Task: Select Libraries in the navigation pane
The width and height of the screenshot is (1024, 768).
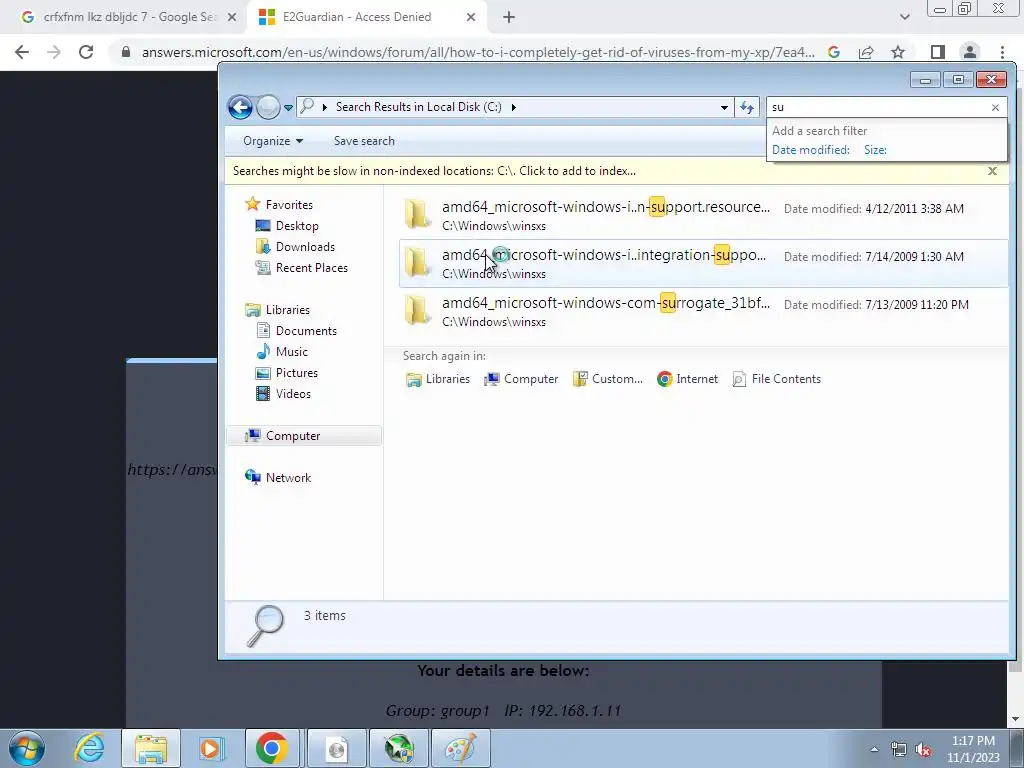Action: 287,310
